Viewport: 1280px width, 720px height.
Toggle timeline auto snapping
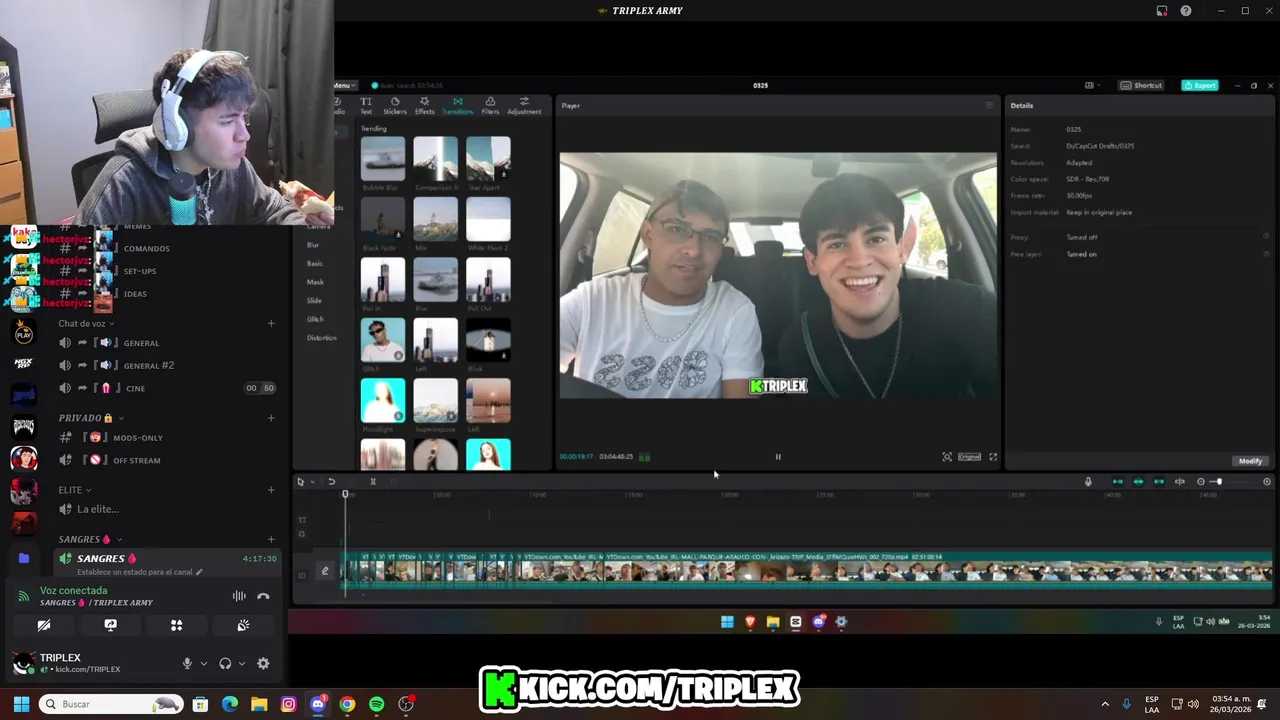(1138, 482)
